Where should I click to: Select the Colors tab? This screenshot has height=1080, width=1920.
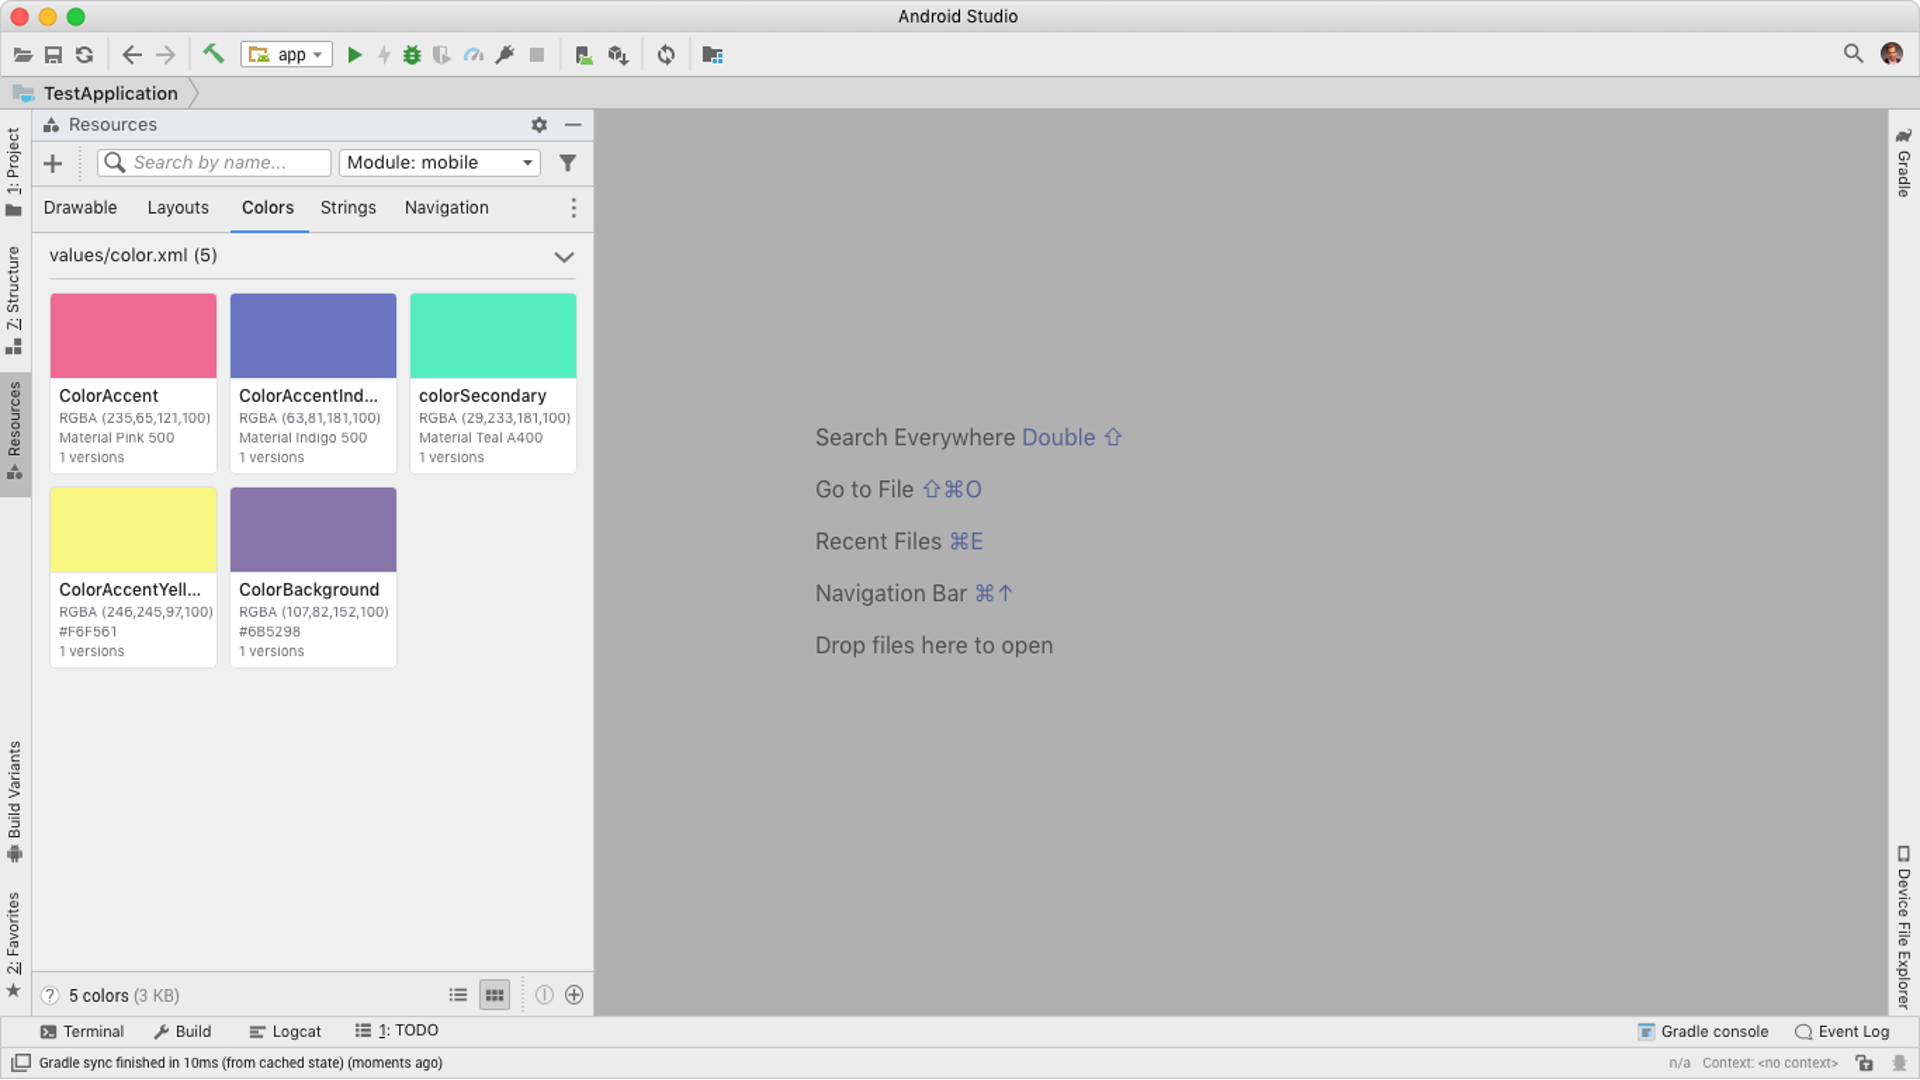click(268, 208)
